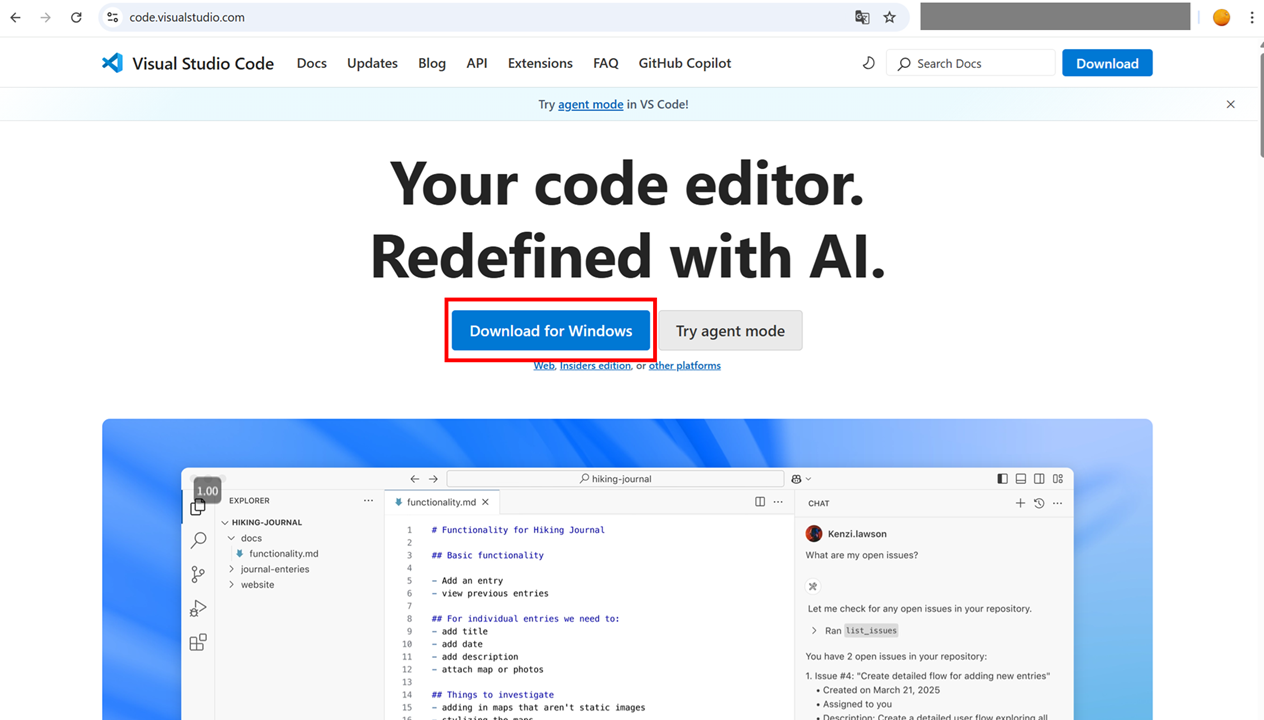Close the functionality.md editor tab
Screen dimensions: 1264x720
(x=486, y=502)
